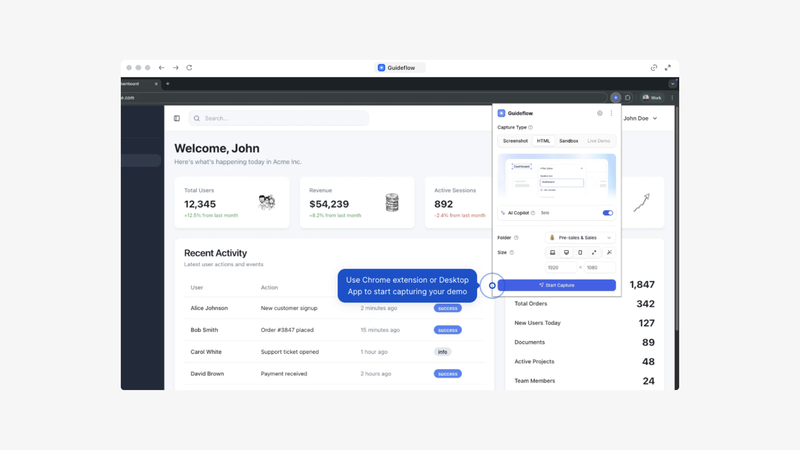Open the Pre-sales & Sales folder dropdown
Viewport: 800px width, 450px height.
click(x=581, y=238)
